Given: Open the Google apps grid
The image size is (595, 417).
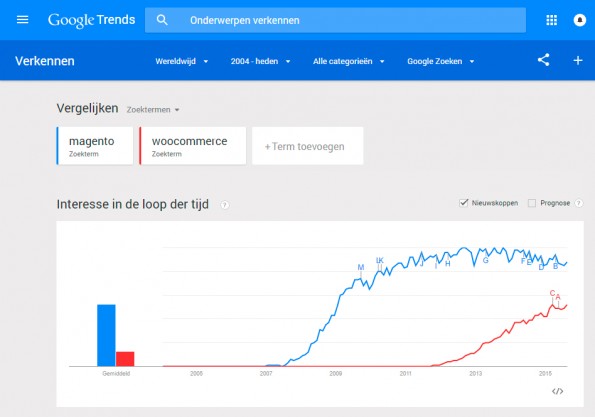Looking at the screenshot, I should [551, 20].
